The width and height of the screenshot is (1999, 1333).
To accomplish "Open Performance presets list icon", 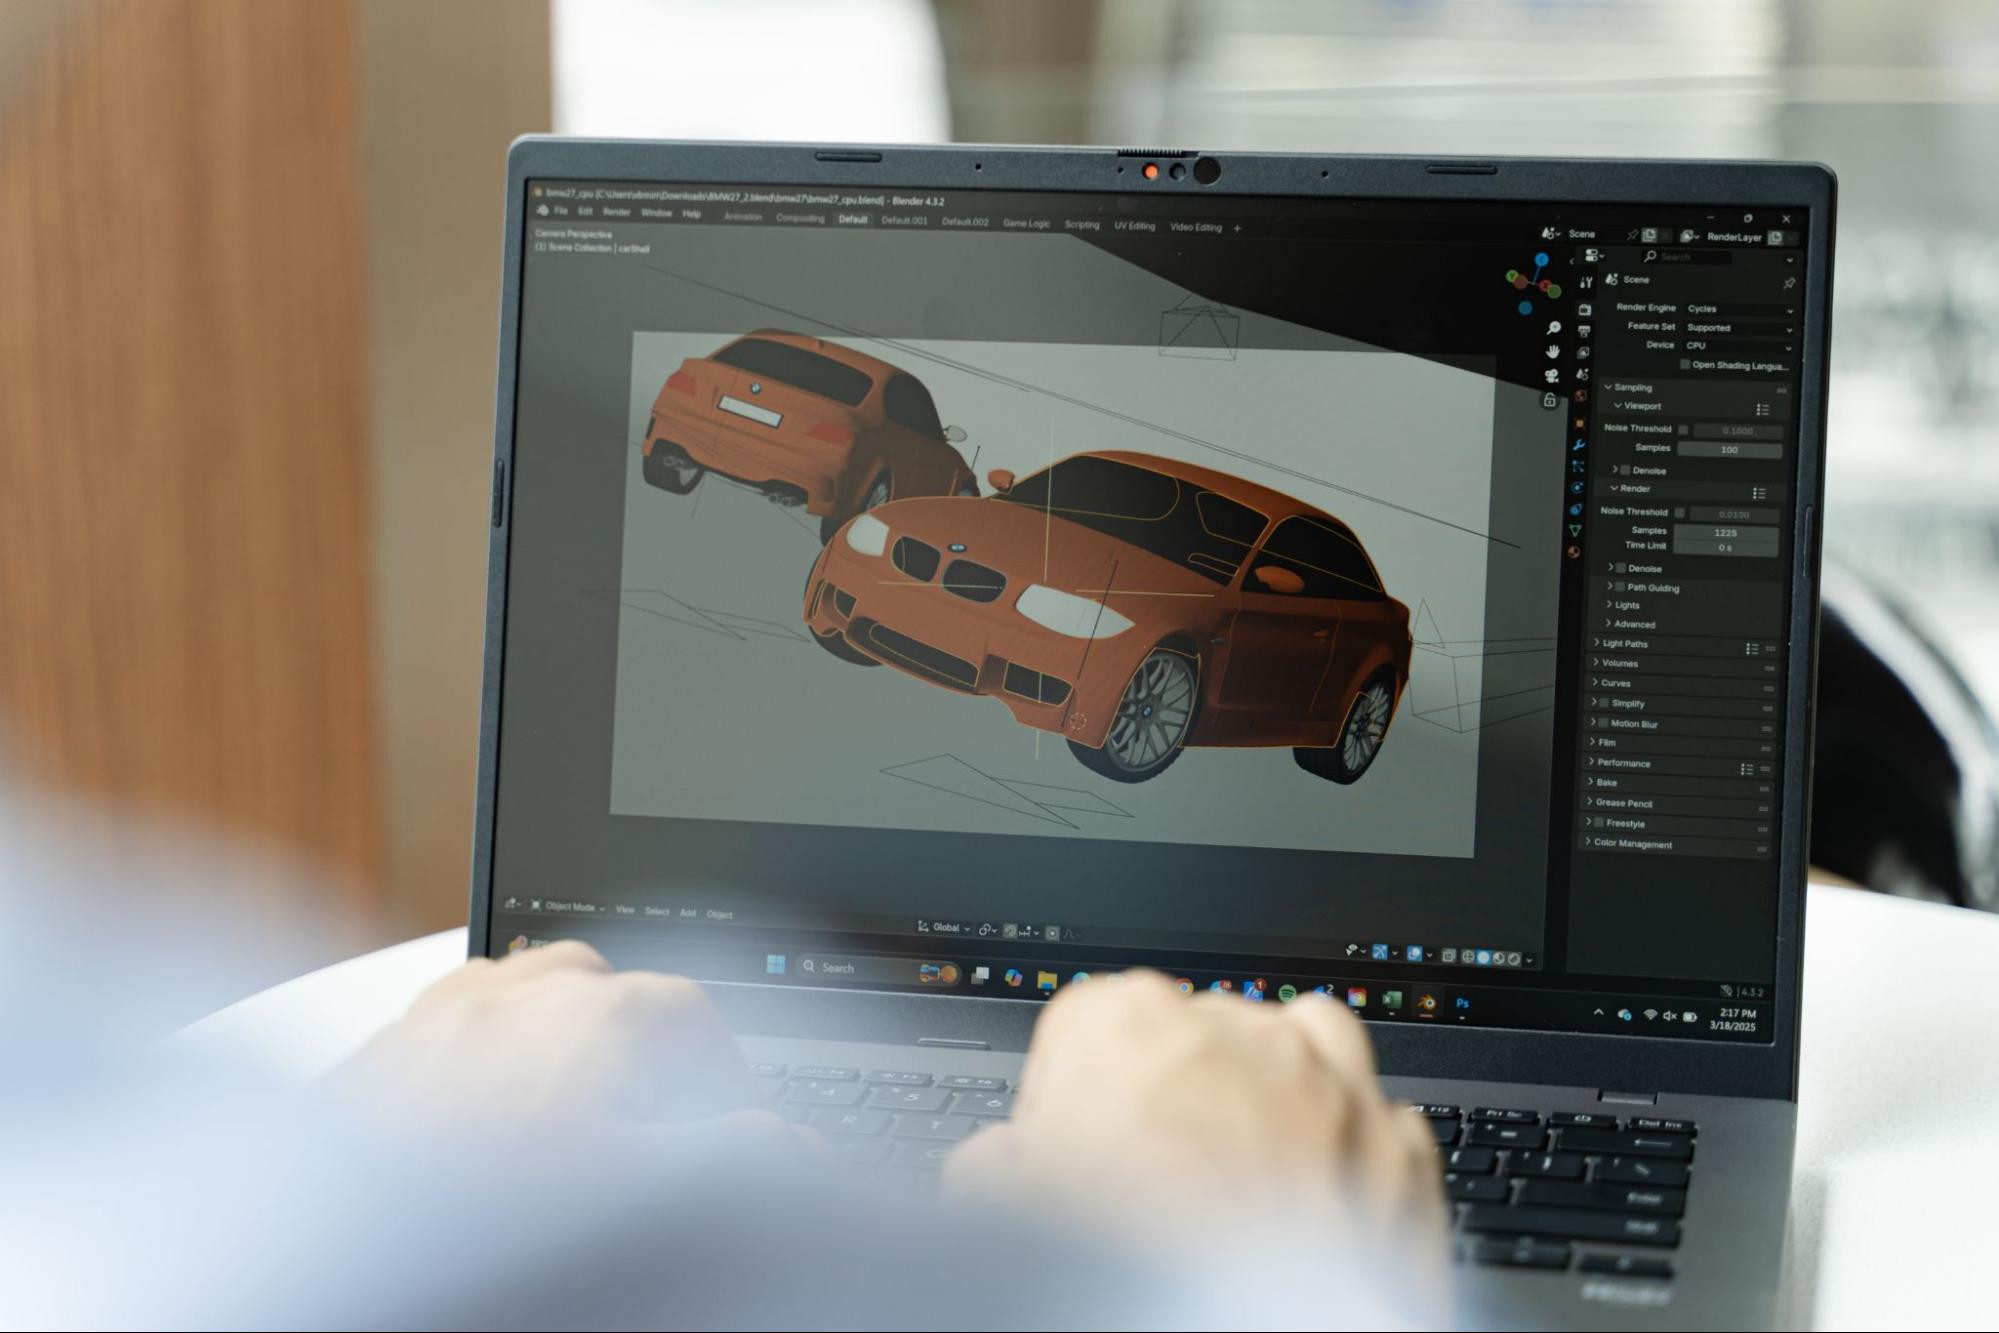I will pyautogui.click(x=1746, y=769).
